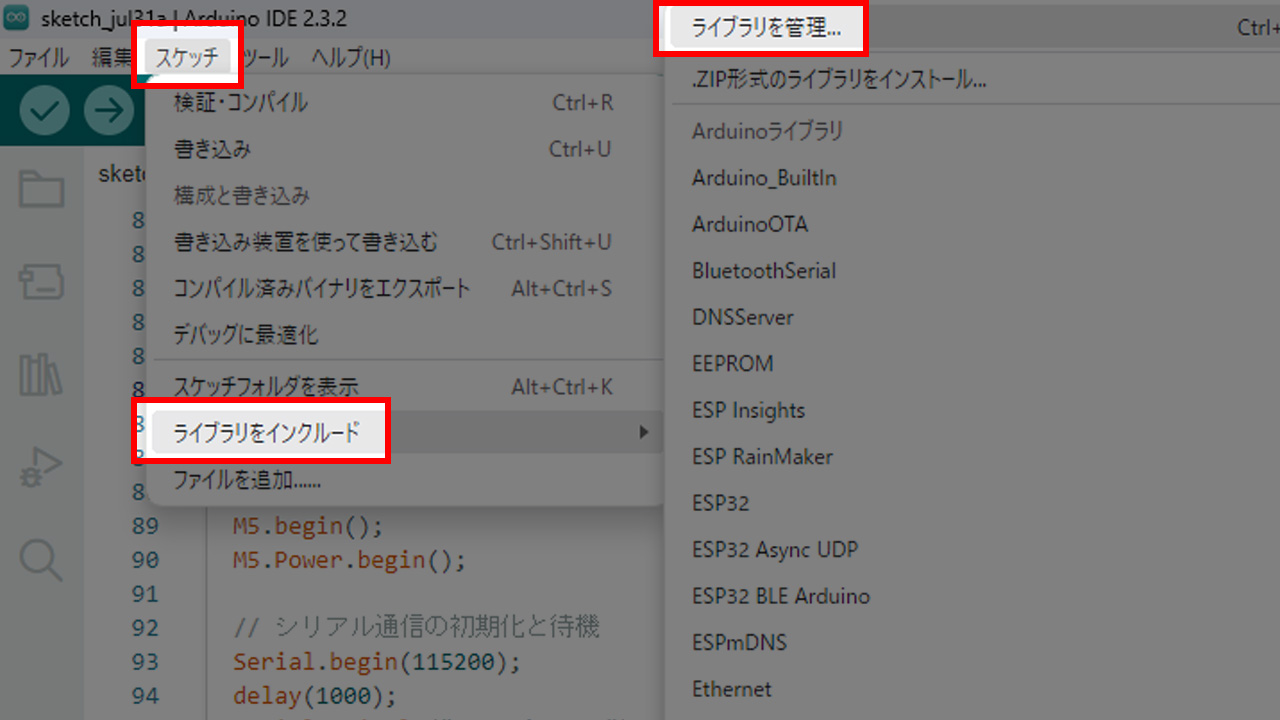Open the ヘルプ(H) menu
This screenshot has height=720, width=1280.
(350, 58)
